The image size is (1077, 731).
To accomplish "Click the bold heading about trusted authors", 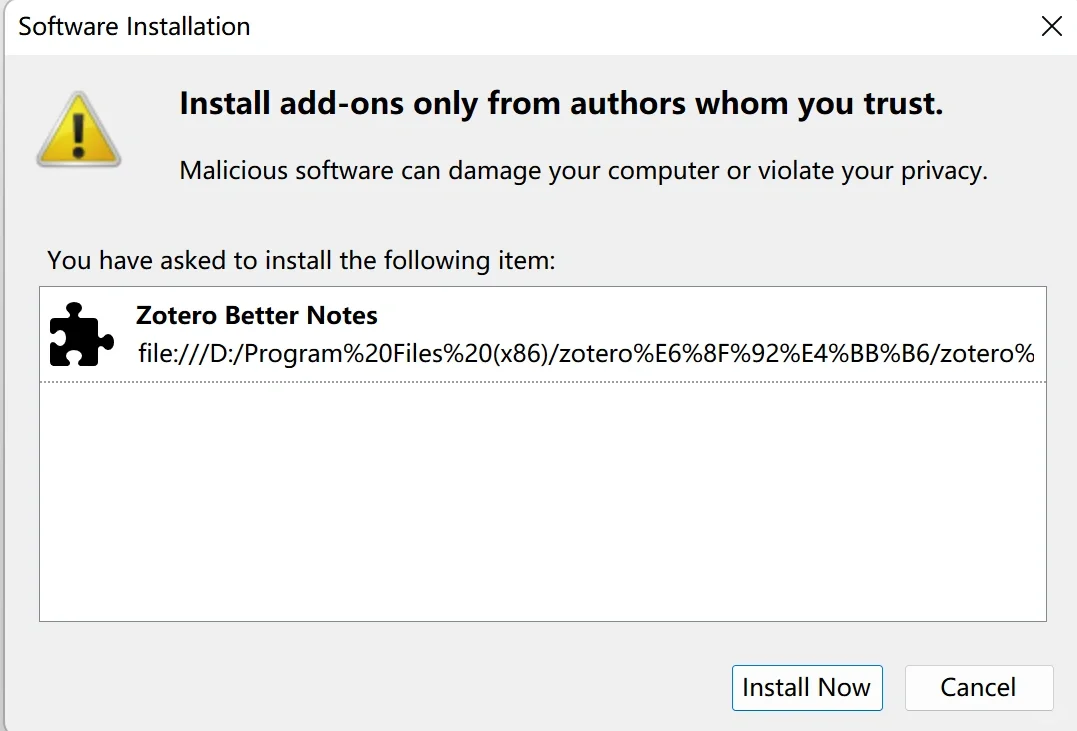I will point(561,104).
